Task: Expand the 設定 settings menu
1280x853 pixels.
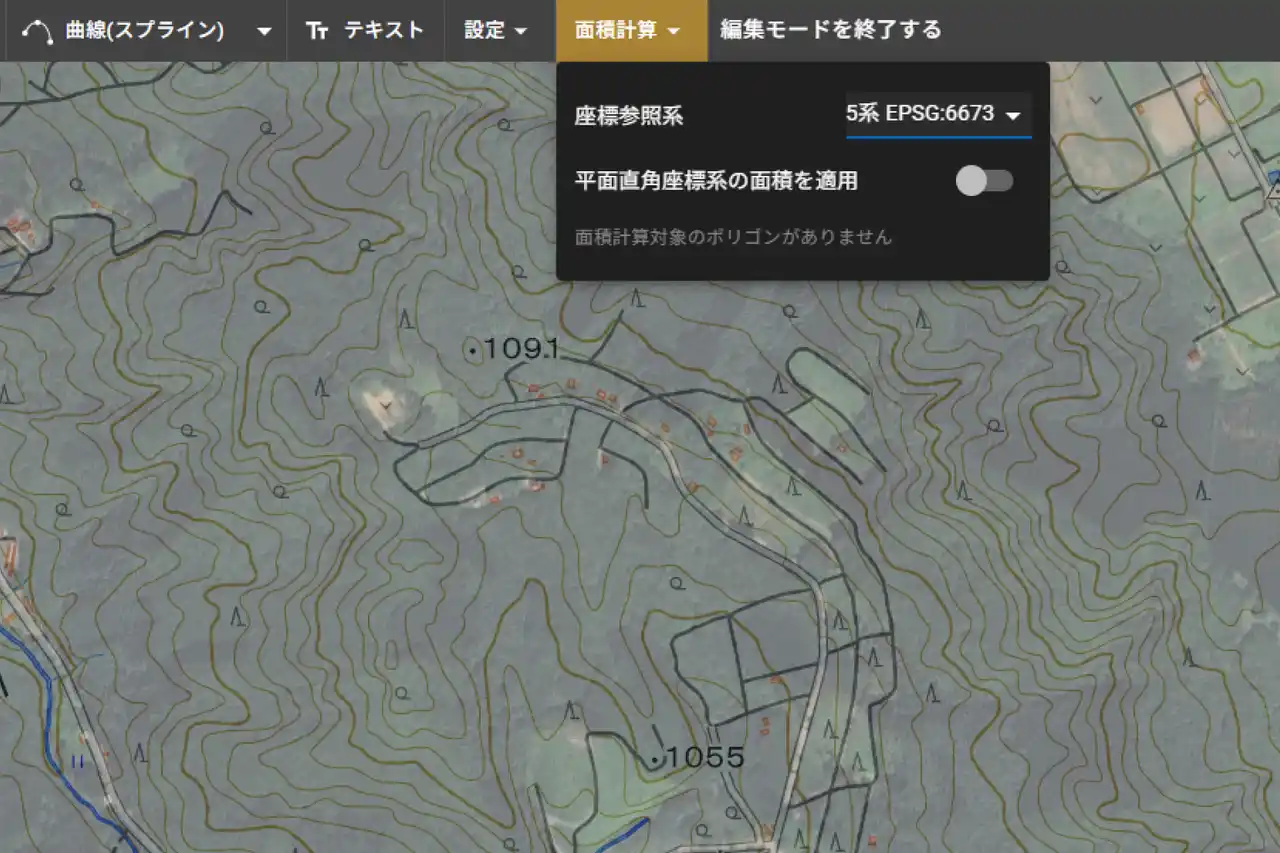Action: [x=495, y=30]
